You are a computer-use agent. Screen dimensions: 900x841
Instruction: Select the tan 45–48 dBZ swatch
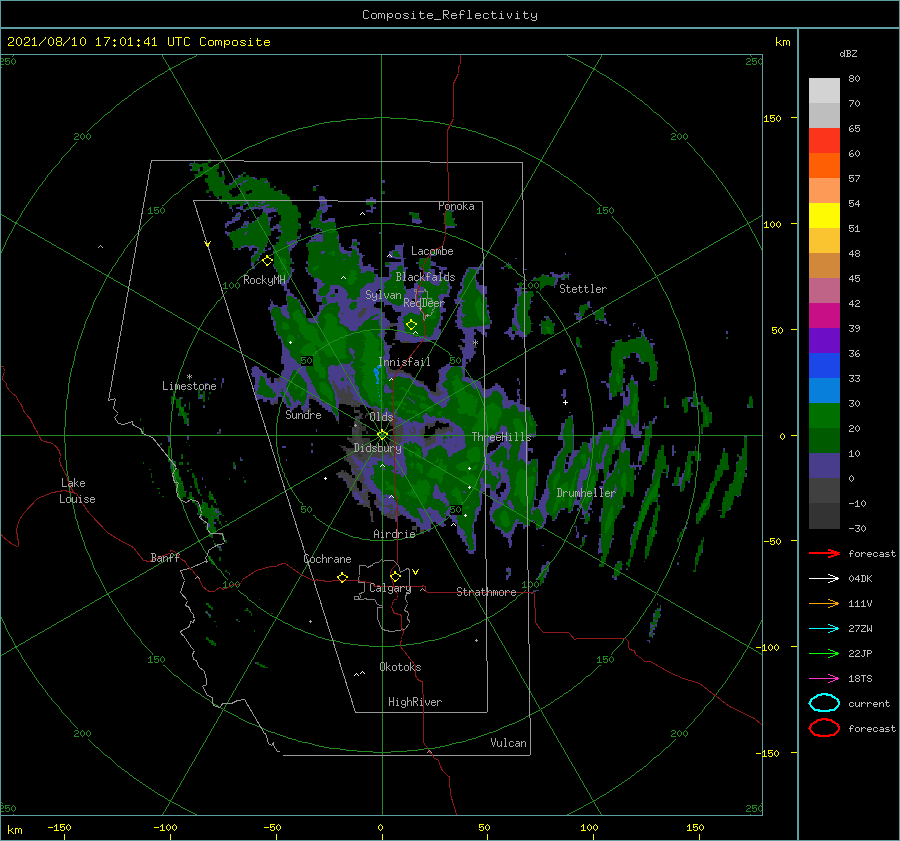point(824,266)
